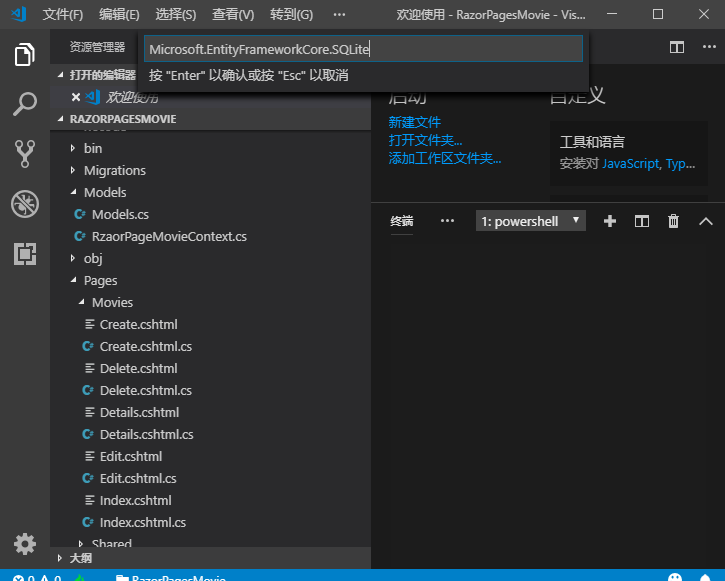This screenshot has width=725, height=581.
Task: Open Edit.cshtml.cs file
Action: pyautogui.click(x=138, y=478)
